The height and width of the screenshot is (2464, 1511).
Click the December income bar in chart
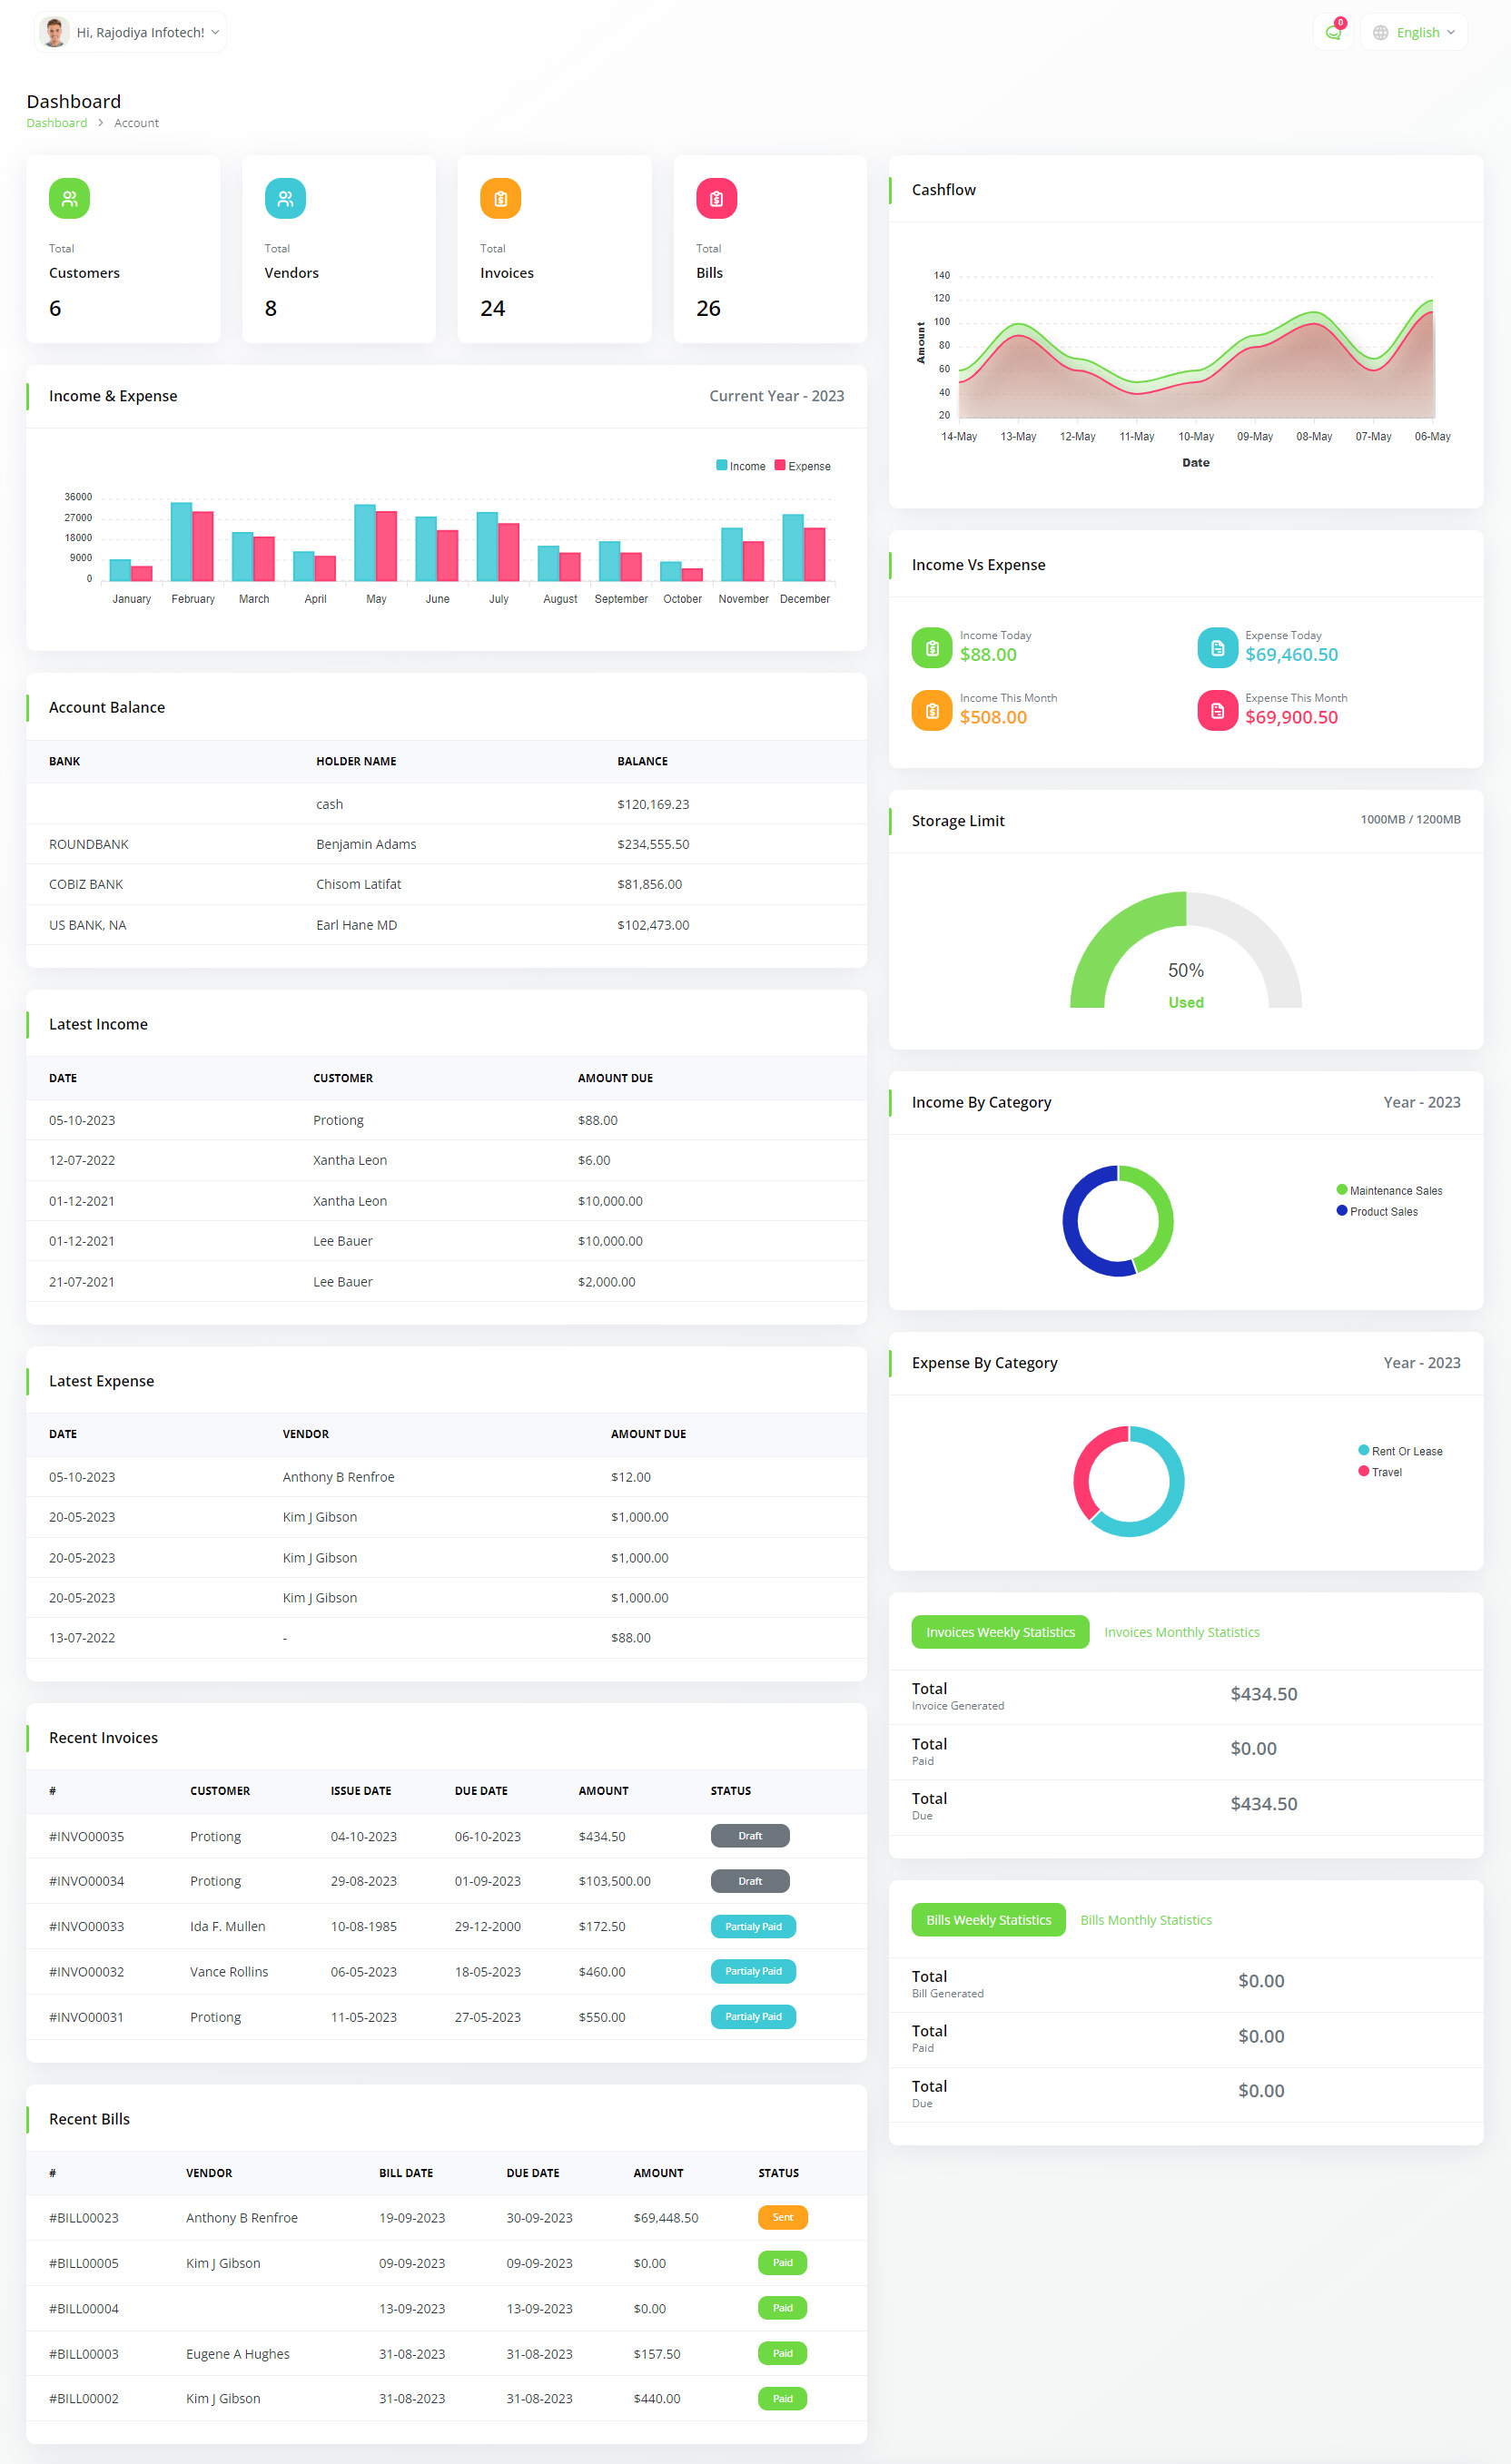pyautogui.click(x=793, y=547)
